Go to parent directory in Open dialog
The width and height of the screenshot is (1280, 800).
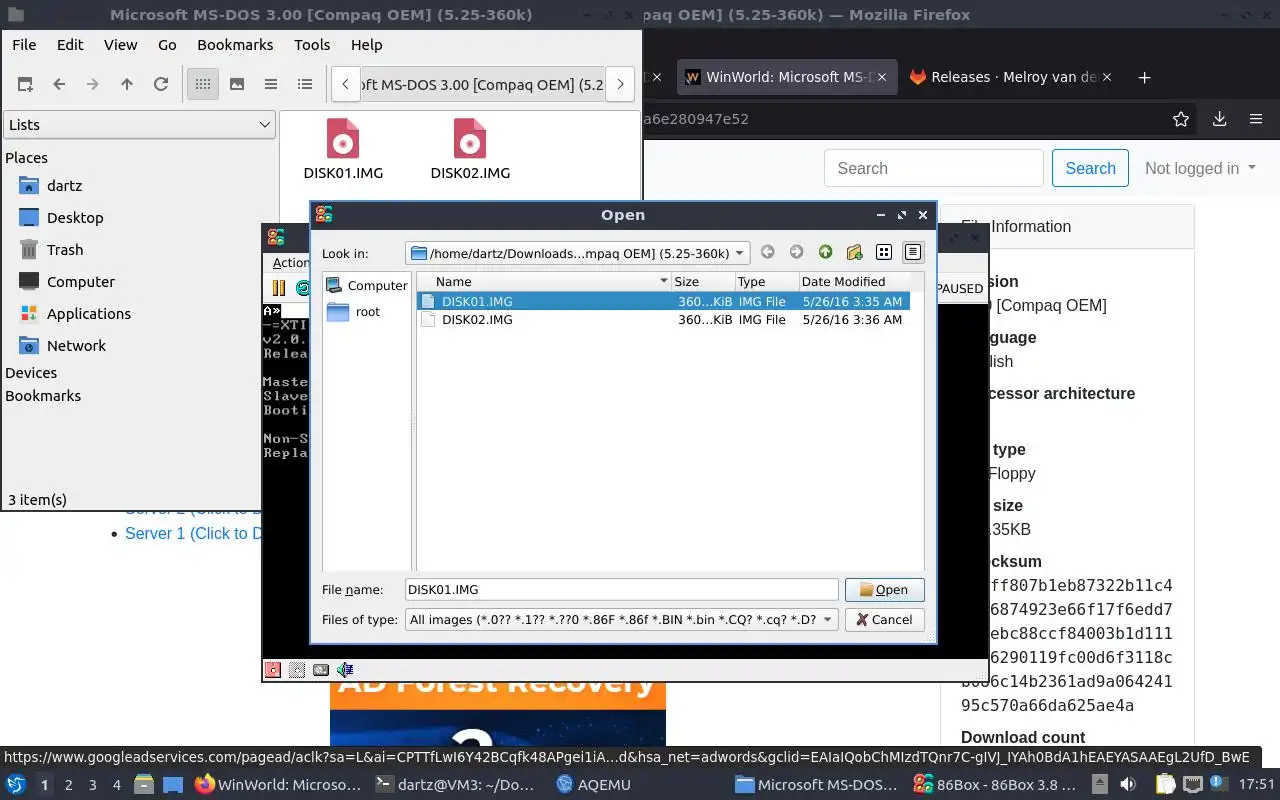[x=825, y=253]
